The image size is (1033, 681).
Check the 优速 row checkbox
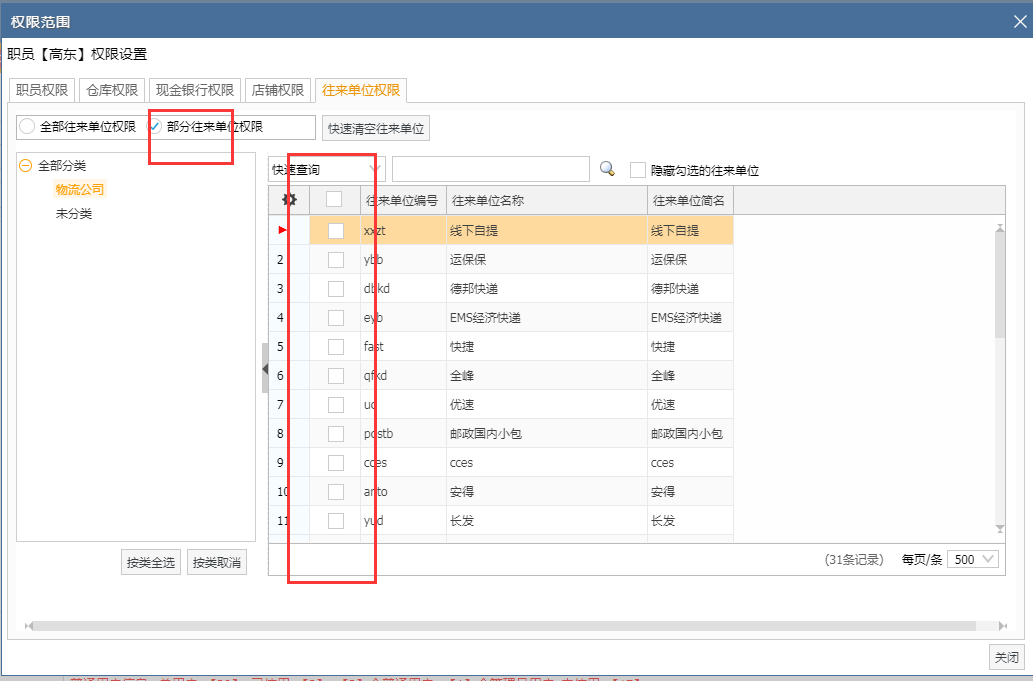pos(336,404)
